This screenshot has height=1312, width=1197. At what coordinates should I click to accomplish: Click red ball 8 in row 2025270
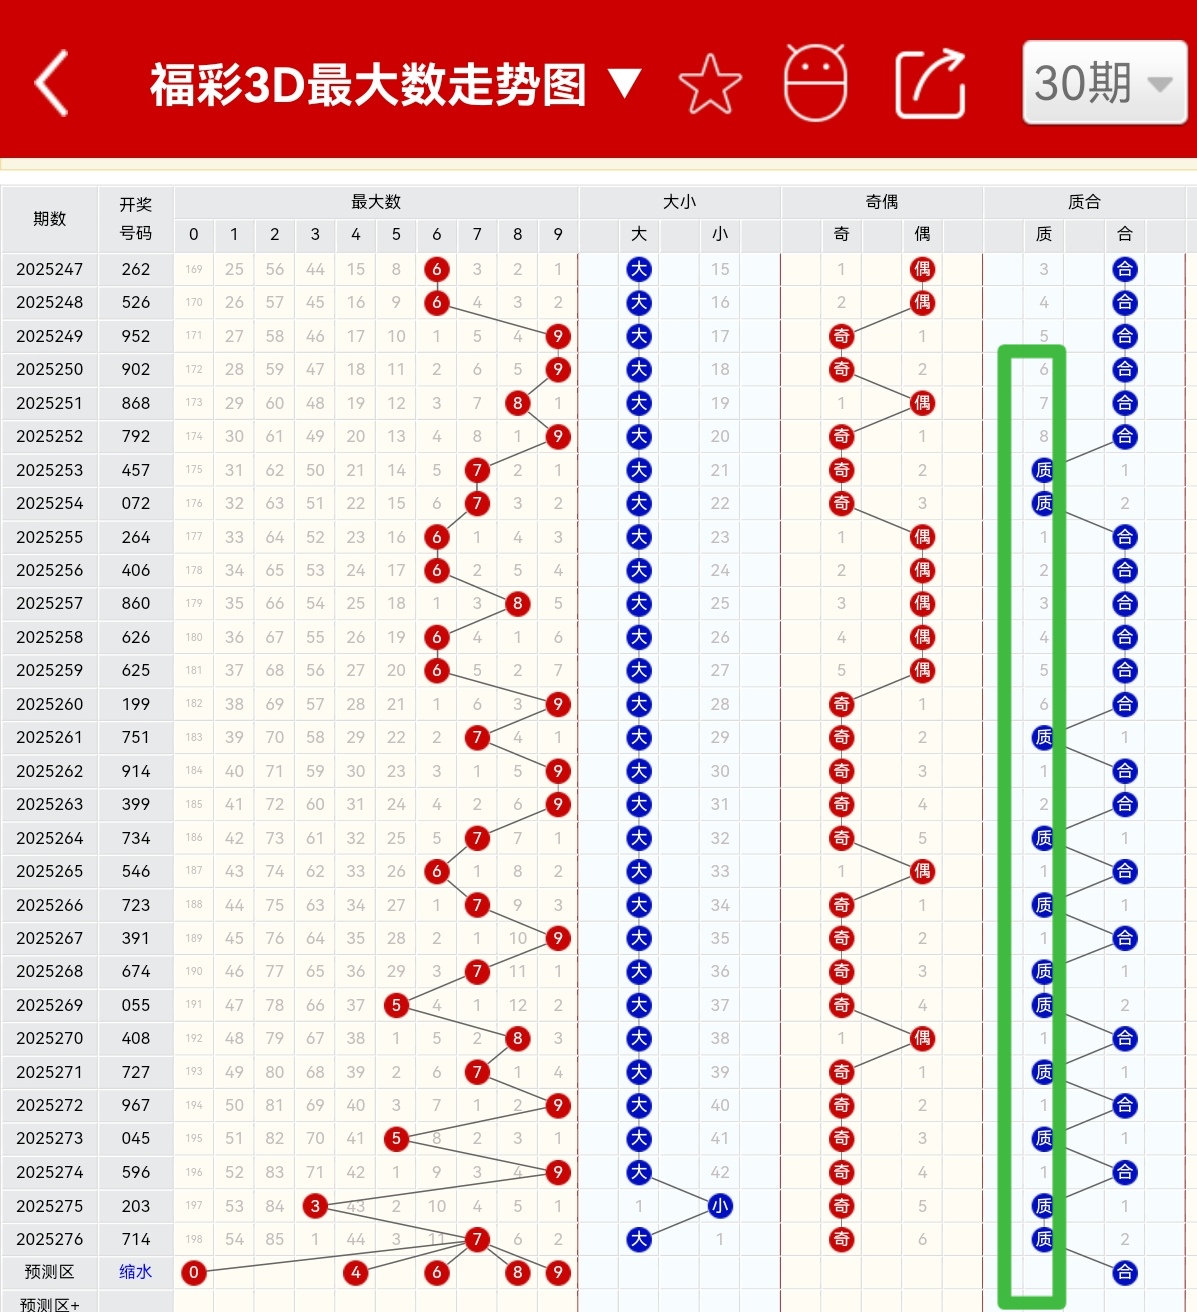(518, 1038)
